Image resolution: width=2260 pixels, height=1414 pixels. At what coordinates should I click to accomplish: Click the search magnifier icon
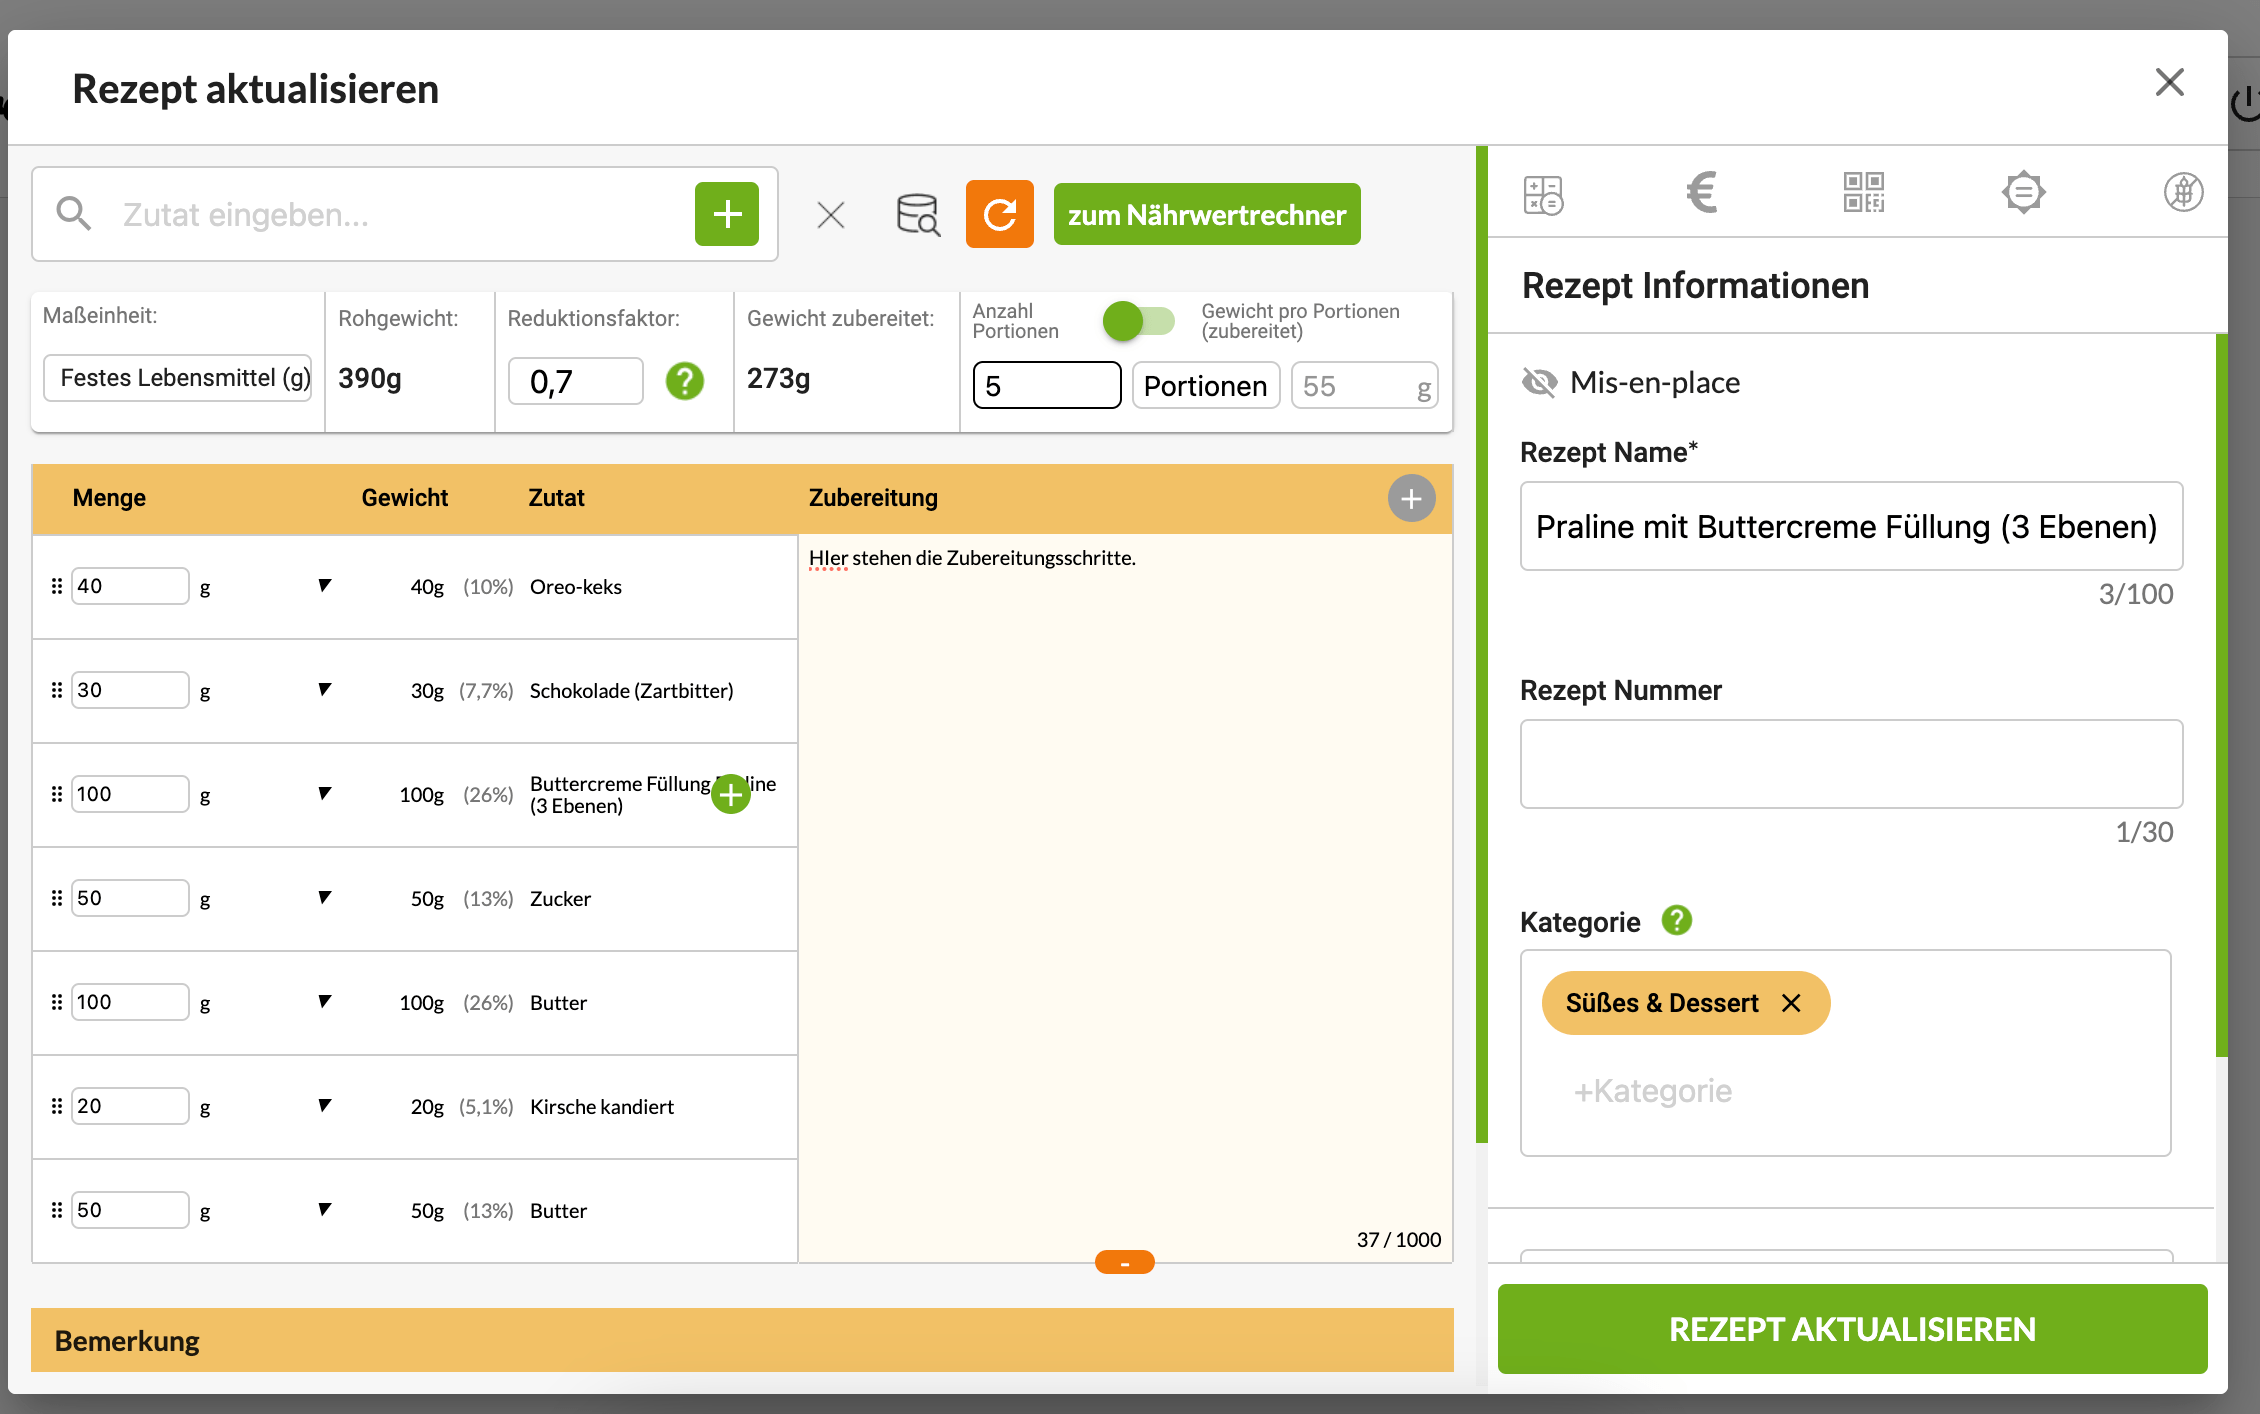click(74, 214)
